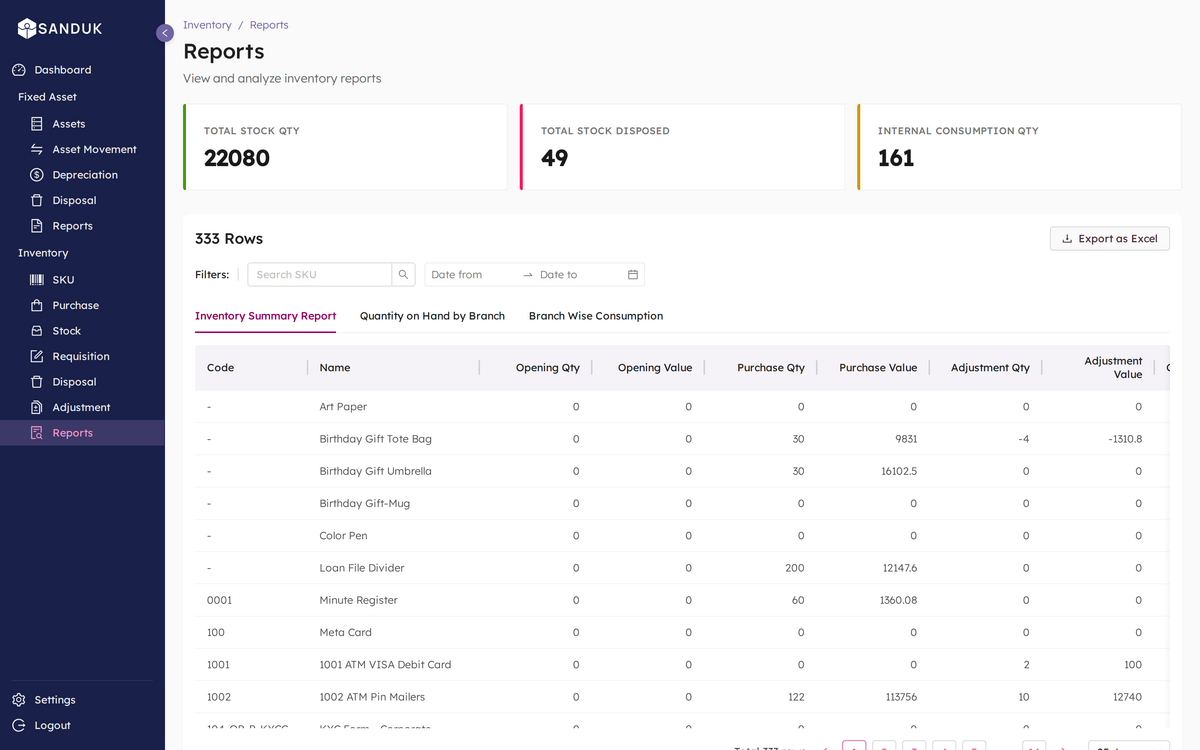Viewport: 1200px width, 750px height.
Task: Click the Purchase shopping bag icon
Action: point(37,305)
